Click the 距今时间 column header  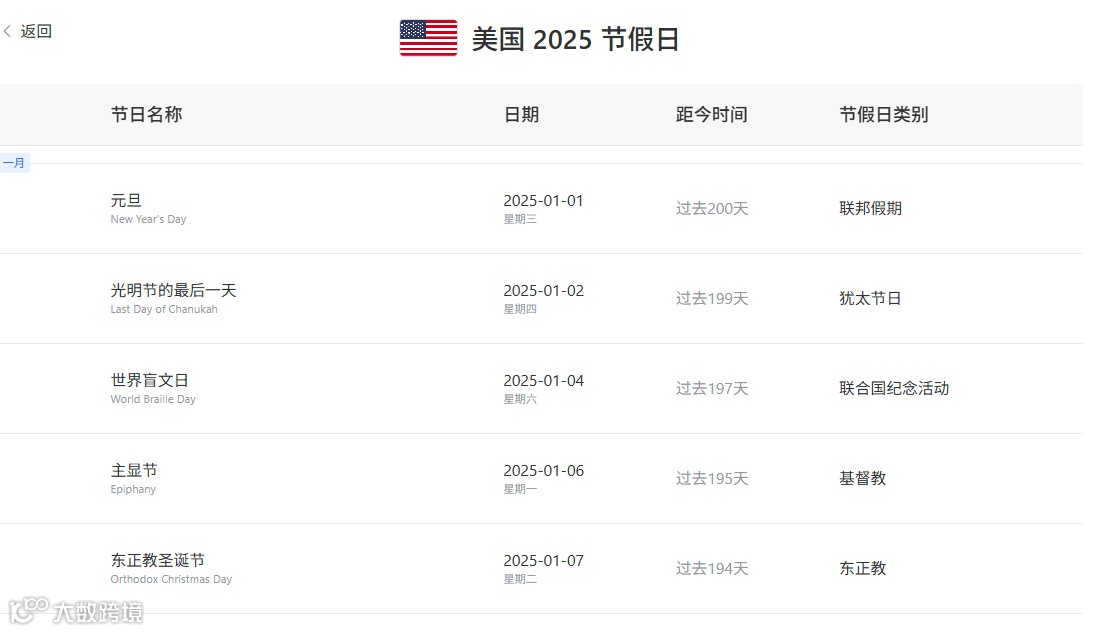(712, 114)
